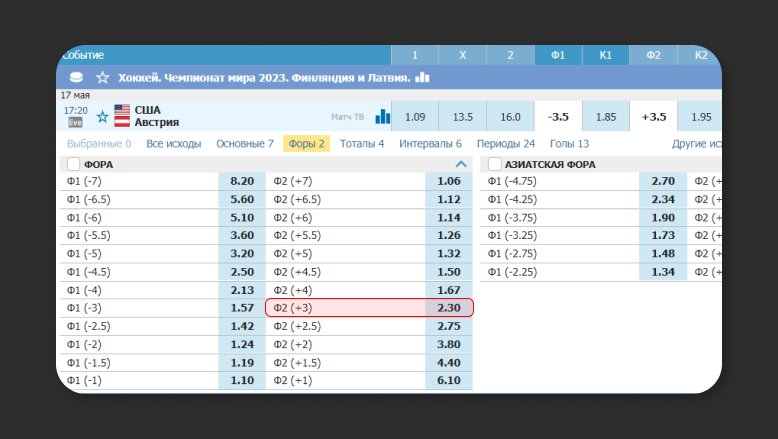Tick the АЗИАТСКАЯ ФОРА checkbox
Screen dimensions: 778x439
pos(495,164)
